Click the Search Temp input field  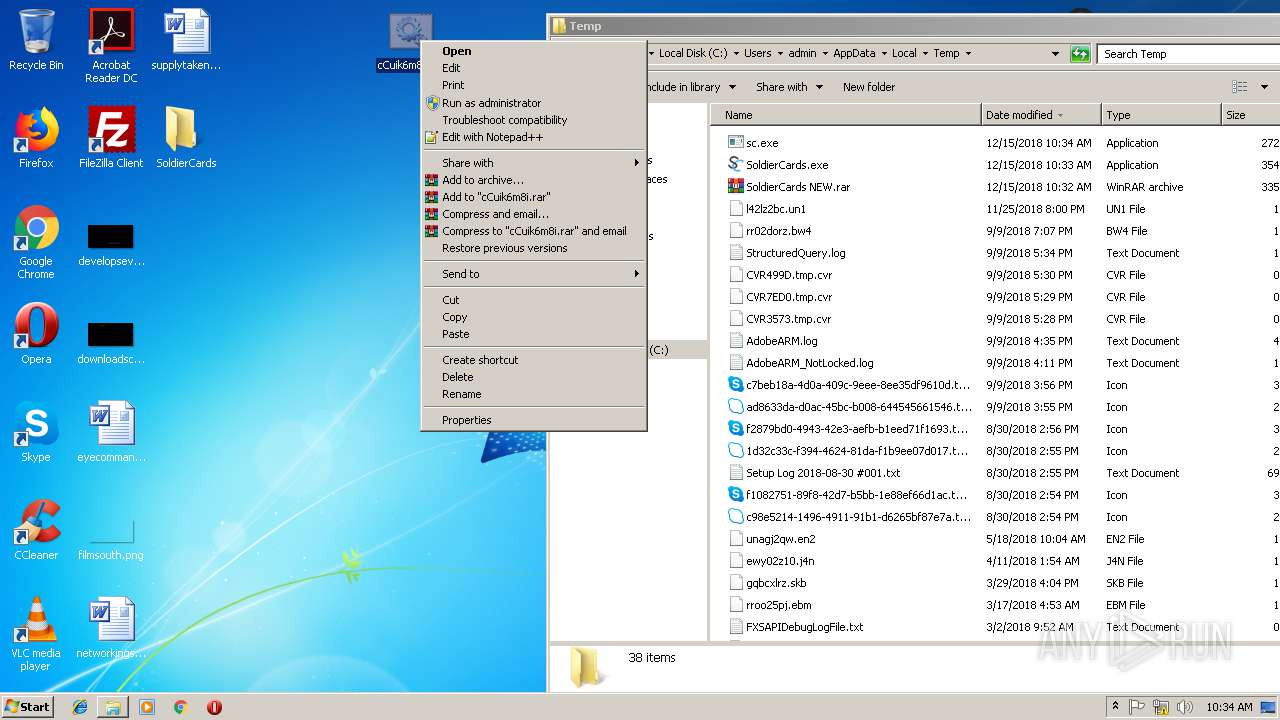(x=1188, y=54)
